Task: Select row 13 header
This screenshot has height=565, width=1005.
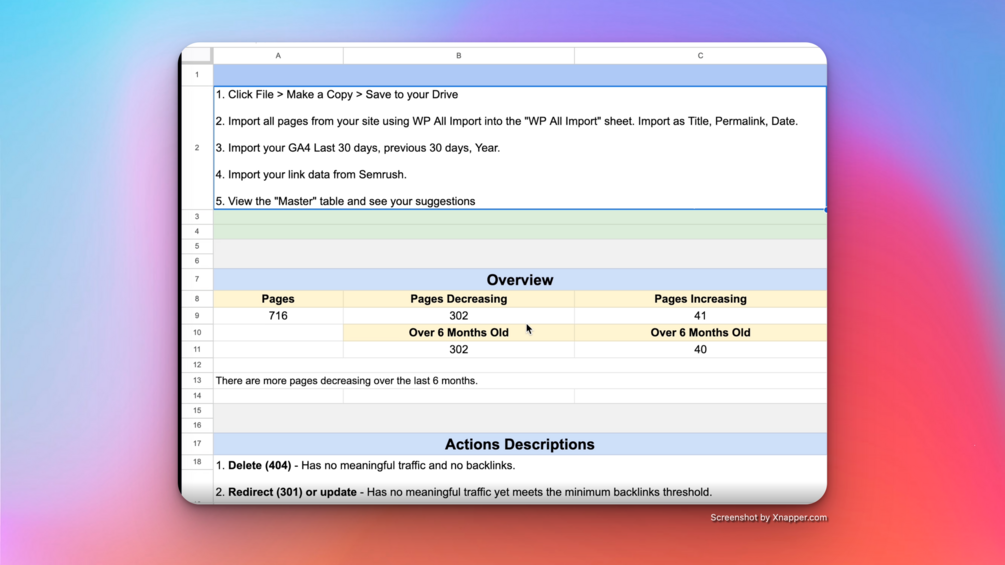Action: coord(197,381)
